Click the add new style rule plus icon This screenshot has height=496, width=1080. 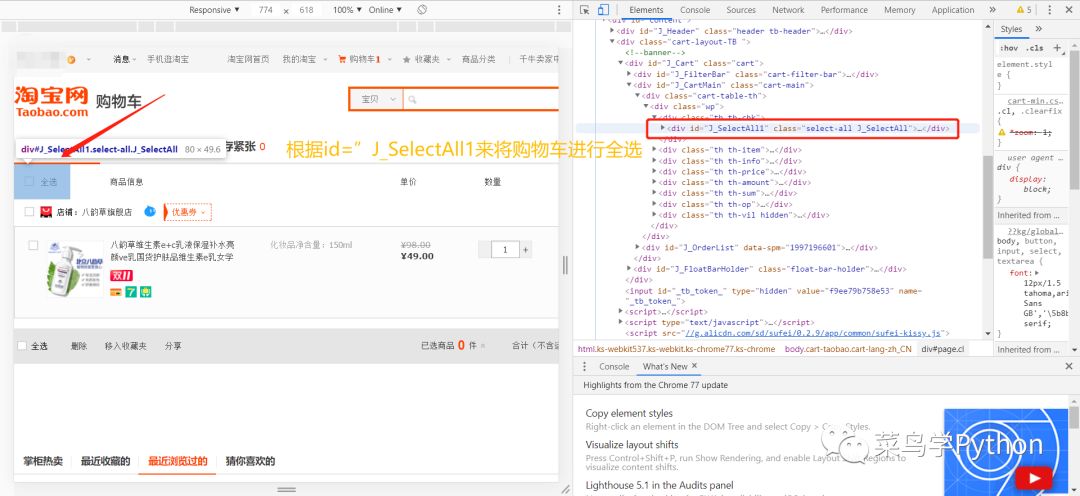(1057, 48)
